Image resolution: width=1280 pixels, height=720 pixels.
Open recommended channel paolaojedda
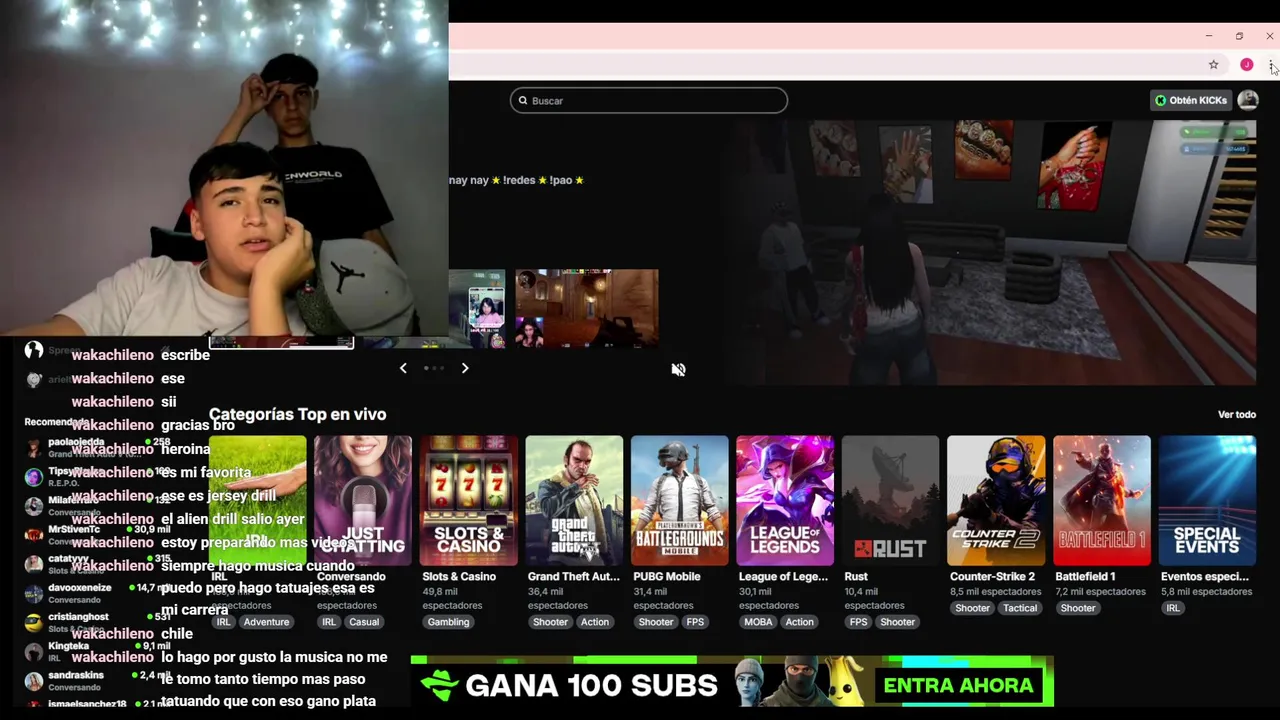[x=98, y=447]
